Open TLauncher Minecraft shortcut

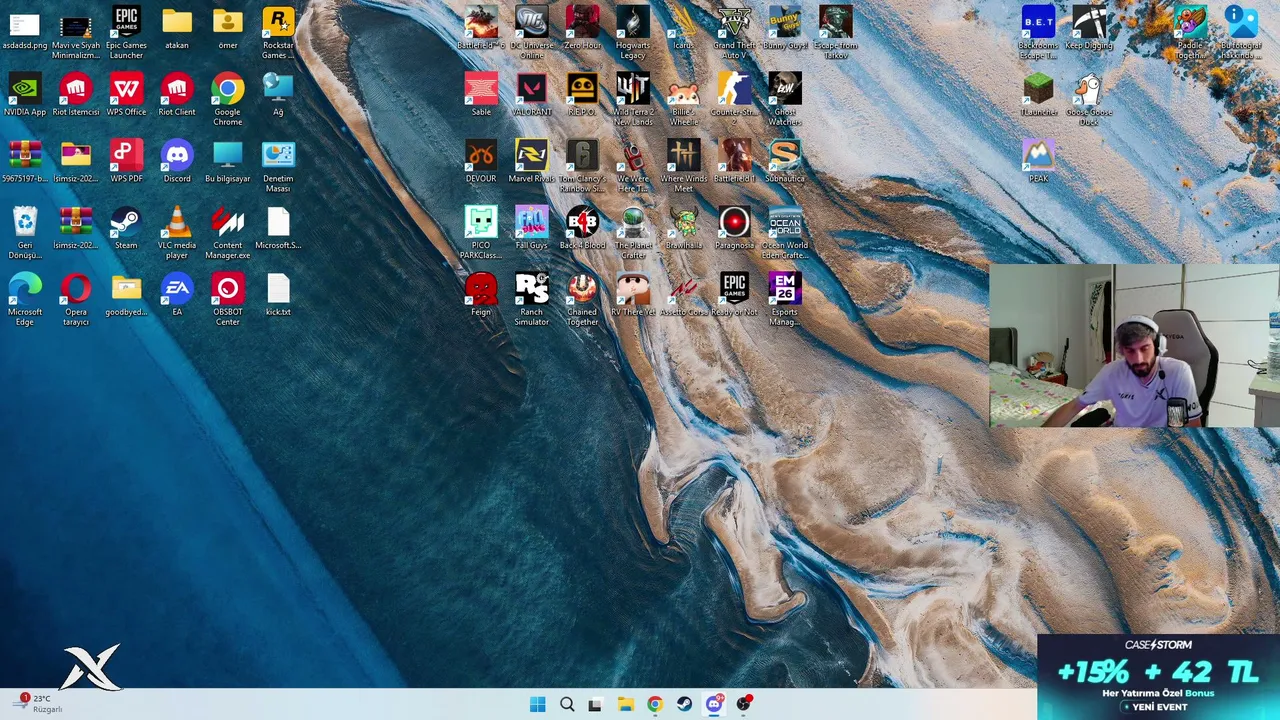coord(1038,95)
